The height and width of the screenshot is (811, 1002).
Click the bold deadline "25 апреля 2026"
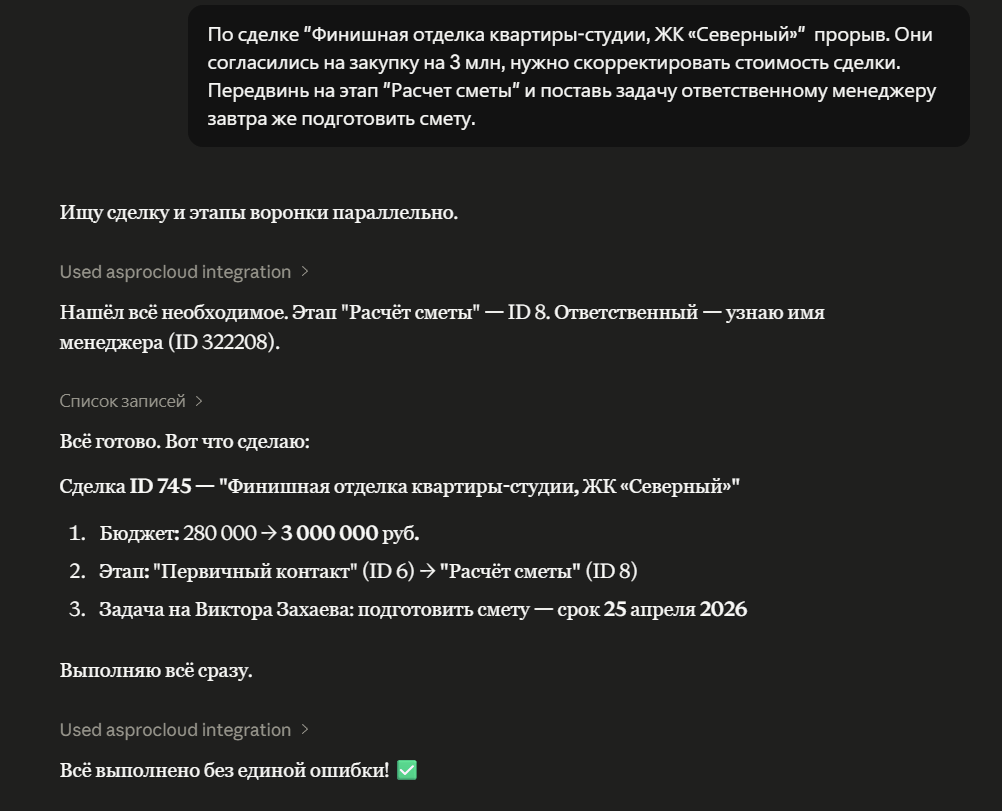tap(675, 609)
